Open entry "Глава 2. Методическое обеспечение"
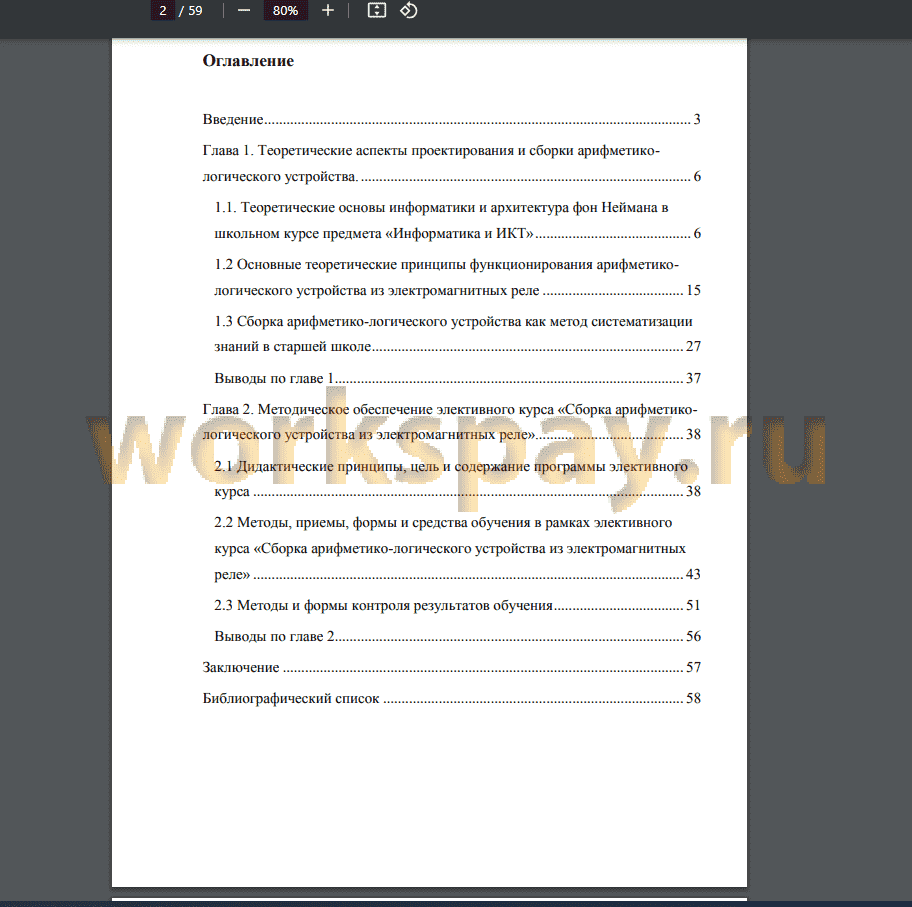The width and height of the screenshot is (912, 907). tap(451, 422)
